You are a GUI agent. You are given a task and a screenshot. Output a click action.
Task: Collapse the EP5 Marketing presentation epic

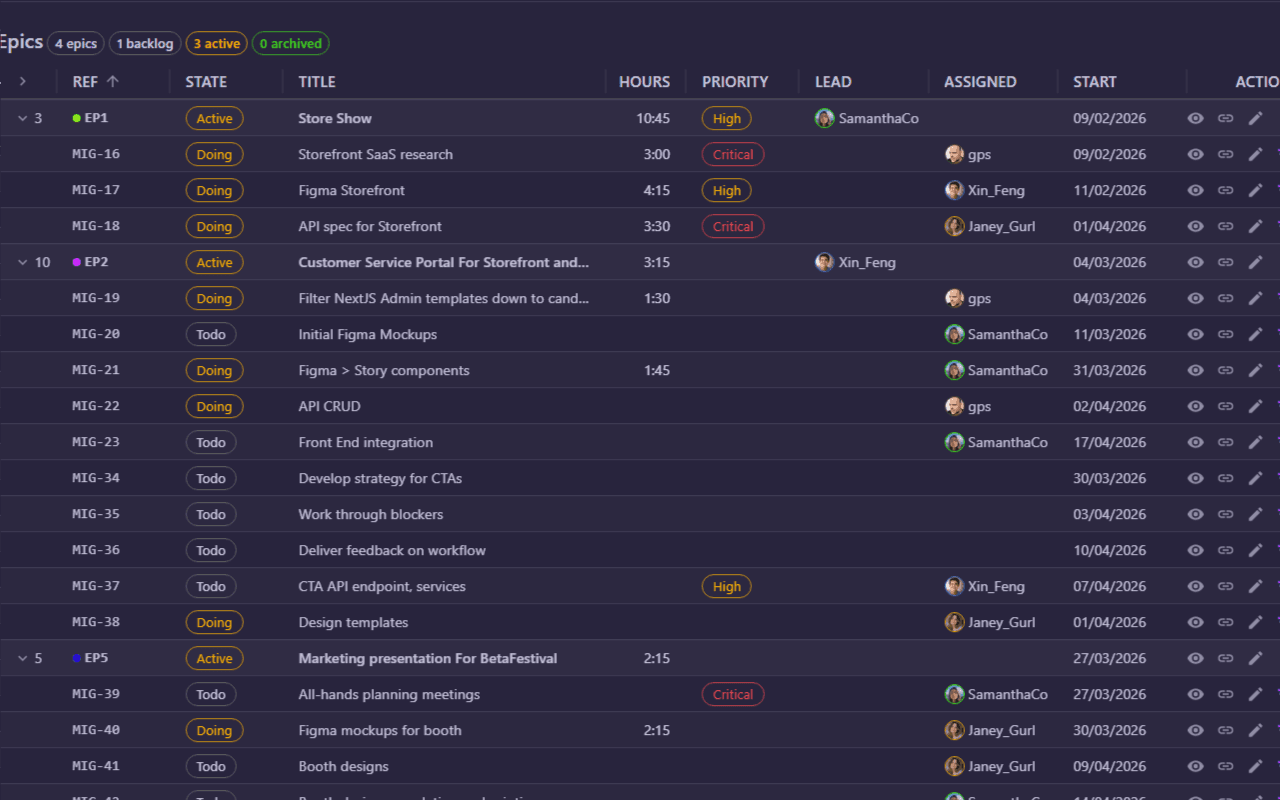(x=23, y=658)
